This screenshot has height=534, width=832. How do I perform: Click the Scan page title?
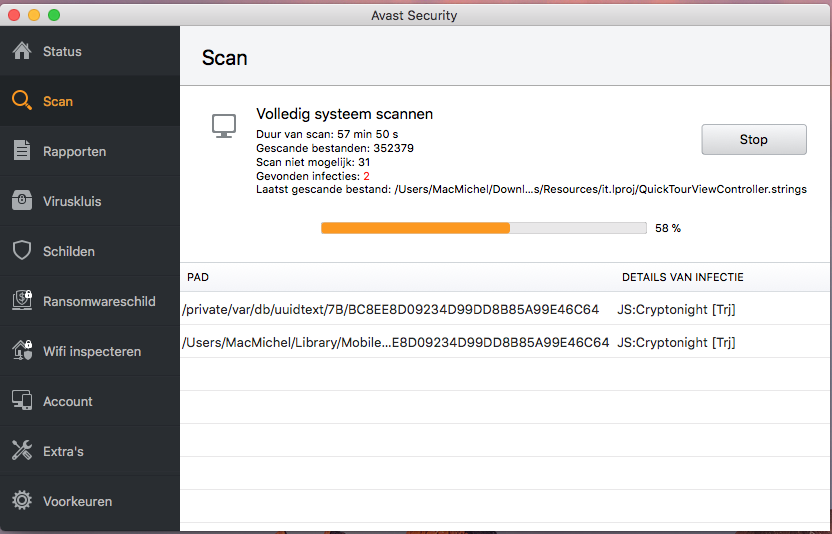[x=224, y=58]
